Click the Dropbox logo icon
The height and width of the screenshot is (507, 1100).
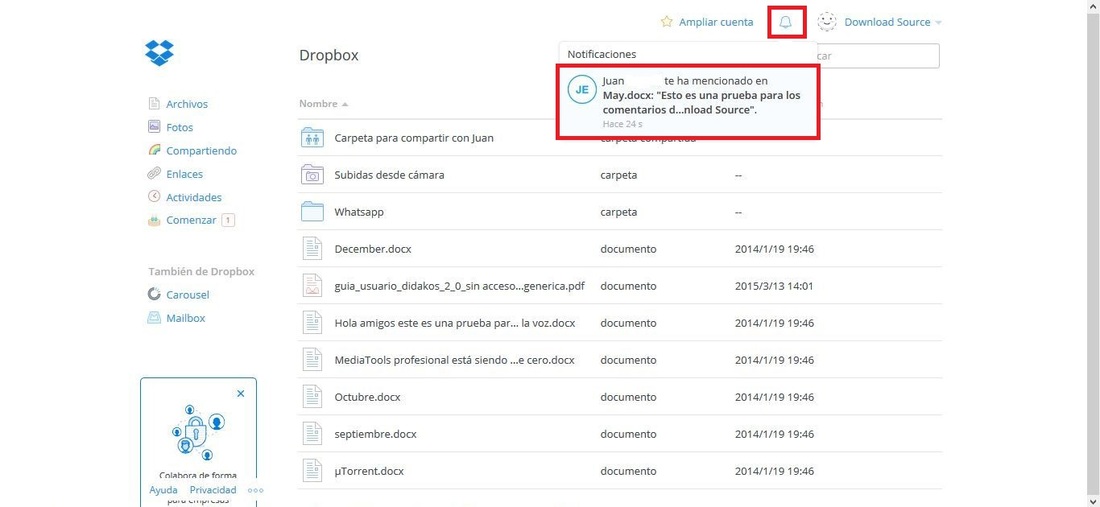click(159, 53)
